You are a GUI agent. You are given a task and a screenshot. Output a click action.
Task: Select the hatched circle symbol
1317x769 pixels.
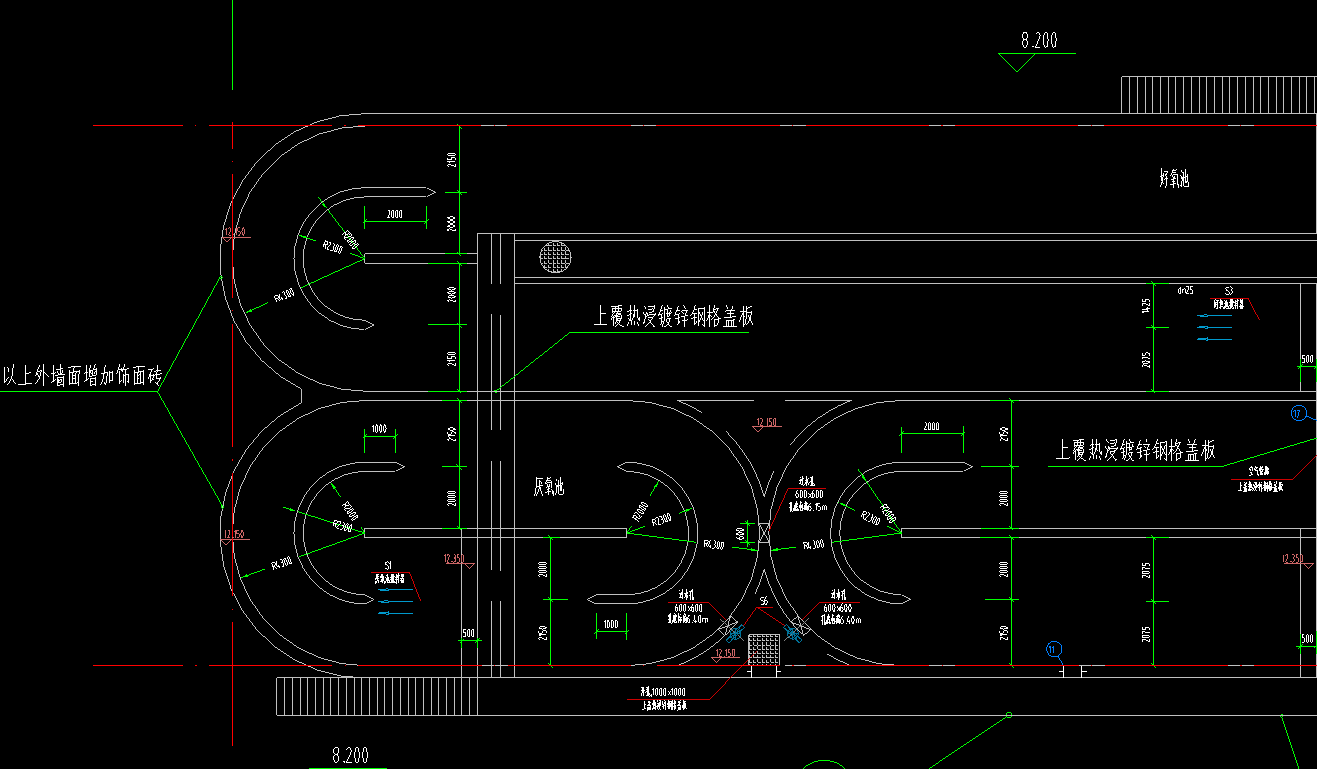point(555,257)
